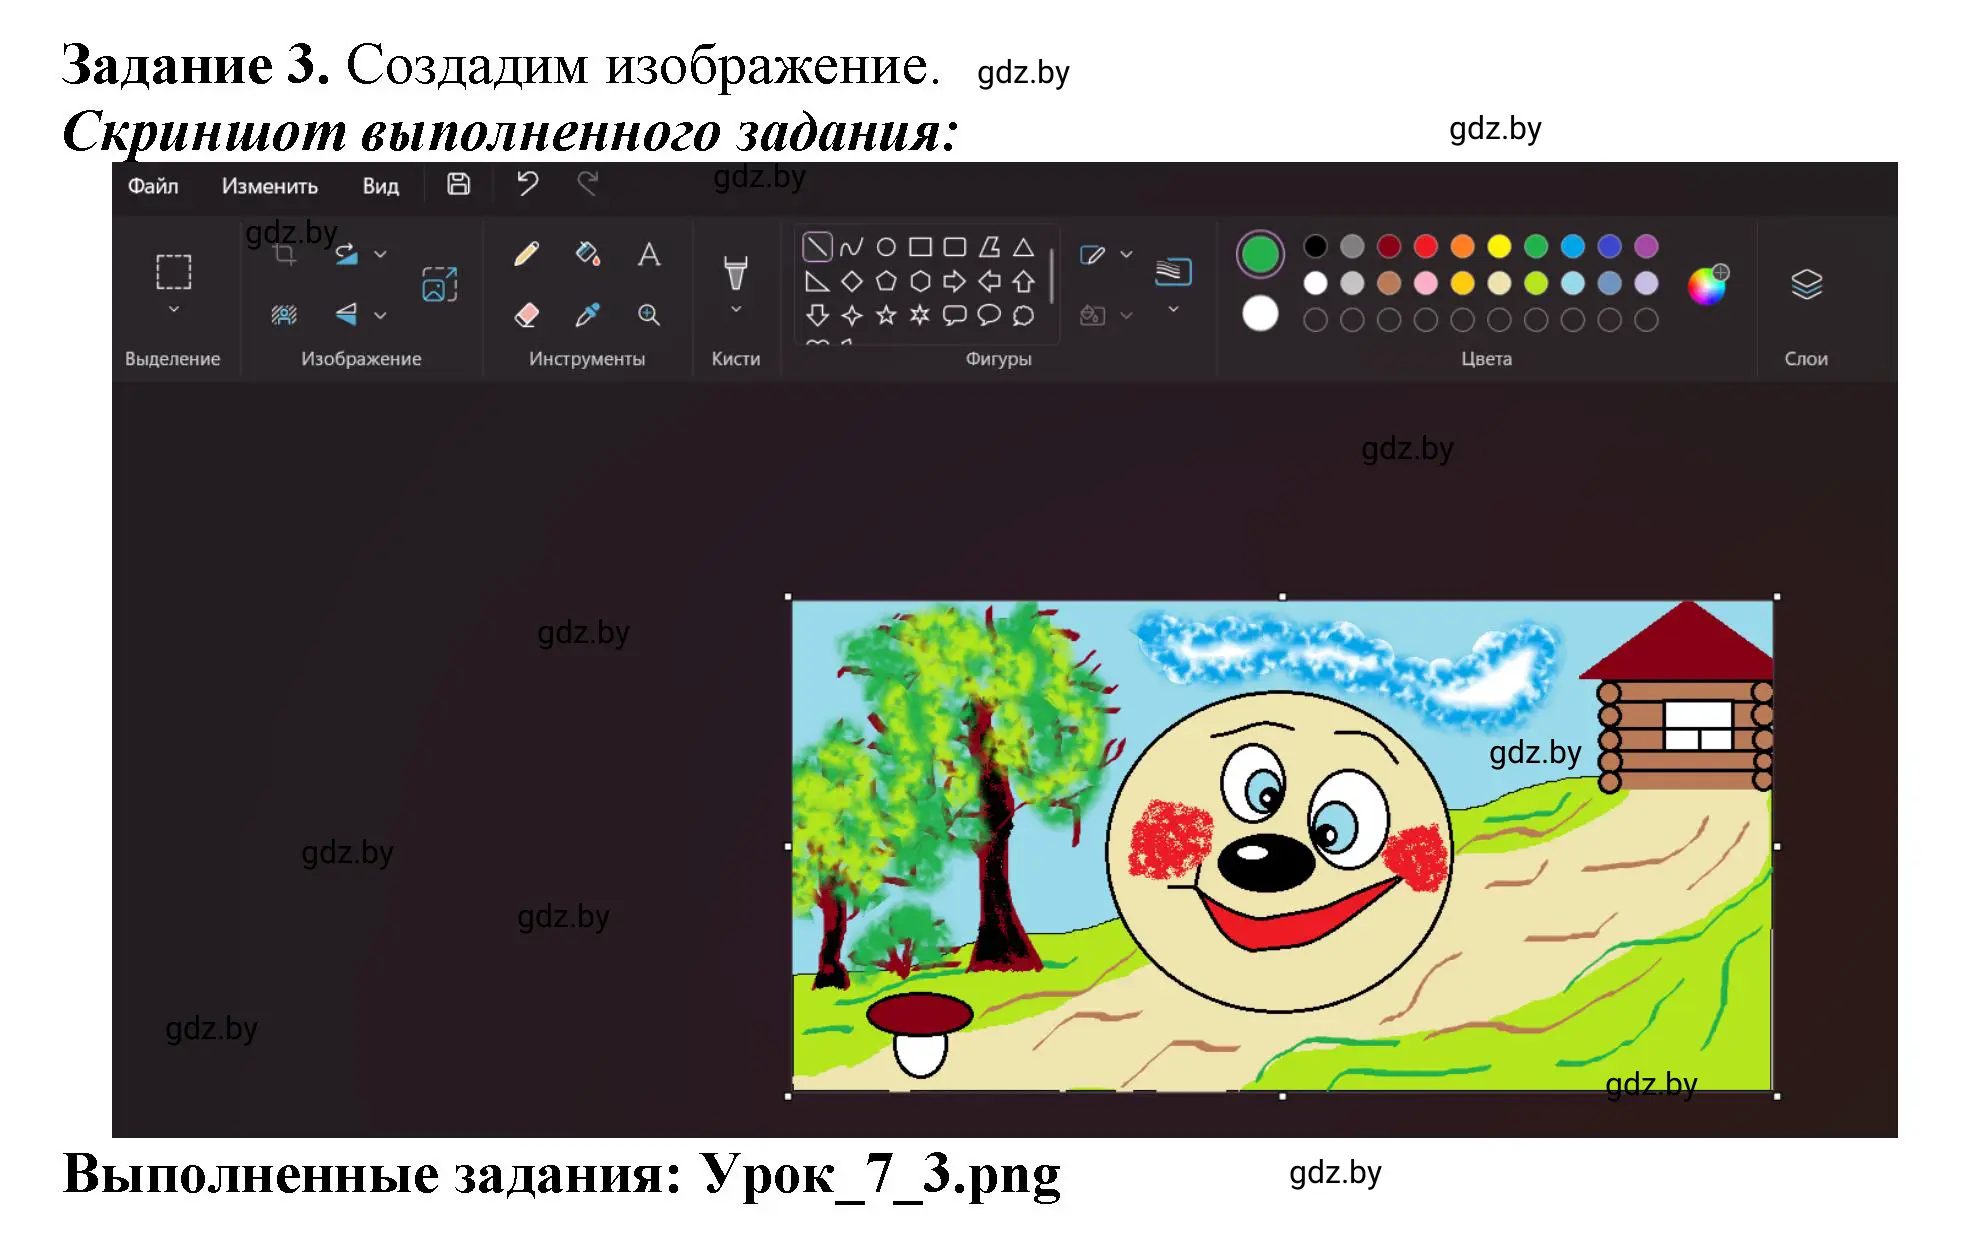
Task: Select the Color picker eyedropper tool
Action: coord(588,315)
